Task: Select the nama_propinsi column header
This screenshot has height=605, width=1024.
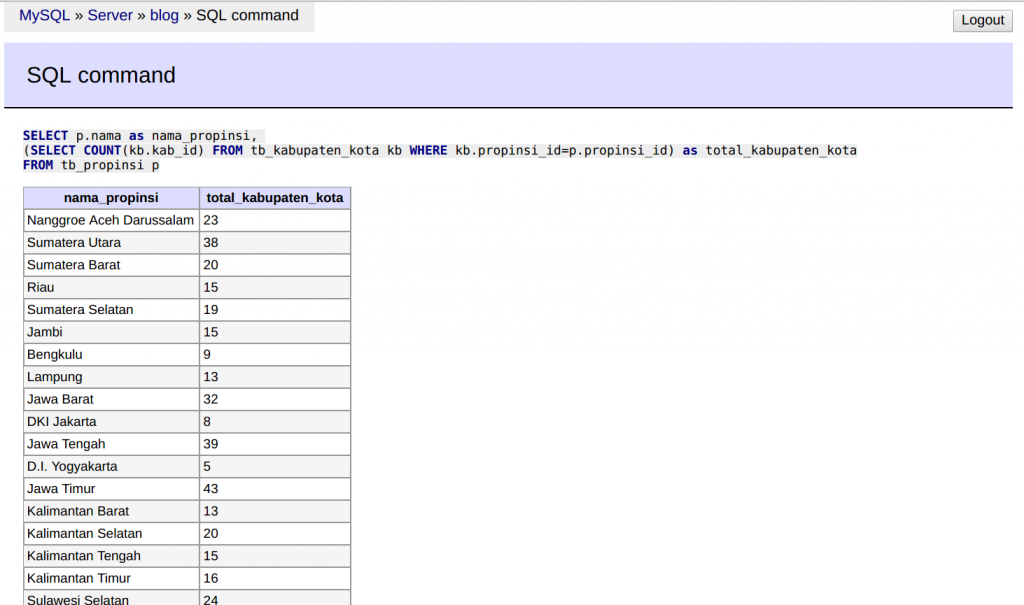Action: pos(110,197)
